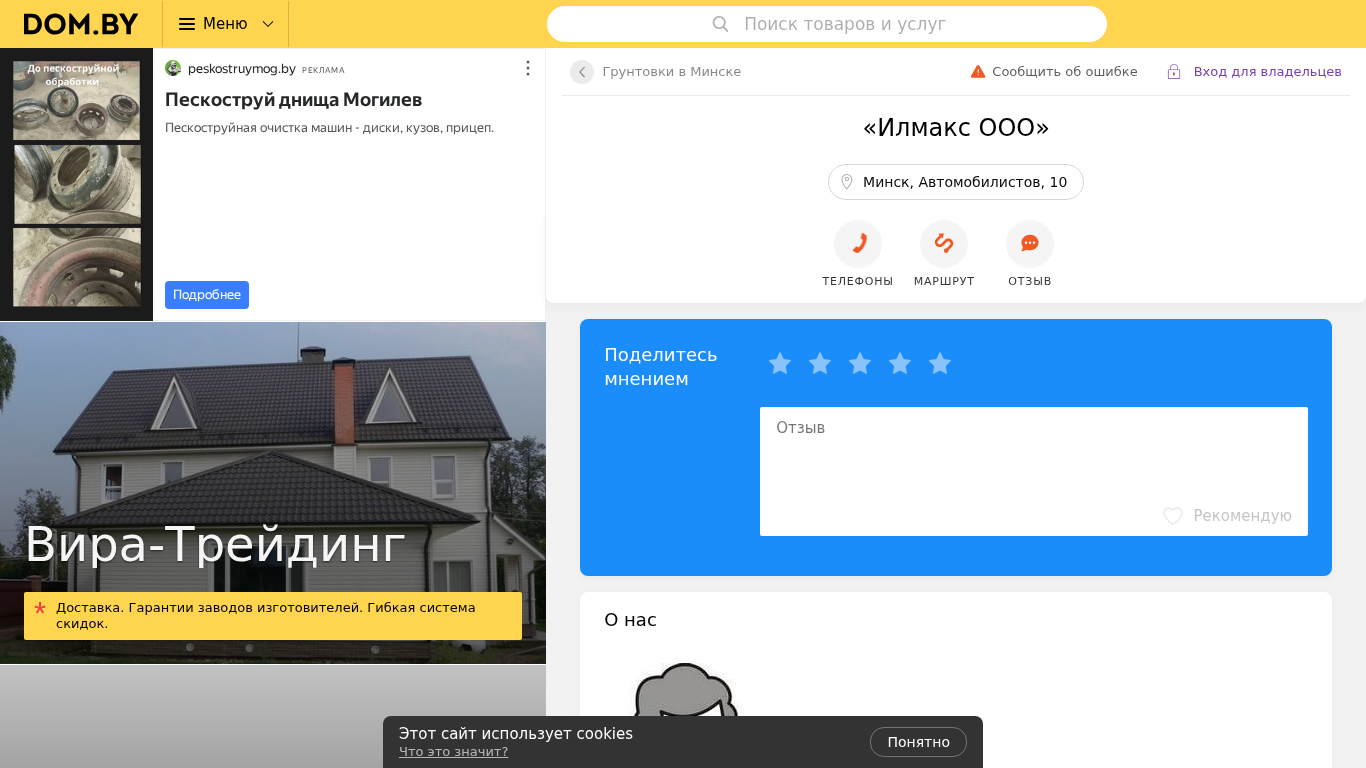Open the DOM.BY home logo
Viewport: 1366px width, 768px height.
(81, 24)
